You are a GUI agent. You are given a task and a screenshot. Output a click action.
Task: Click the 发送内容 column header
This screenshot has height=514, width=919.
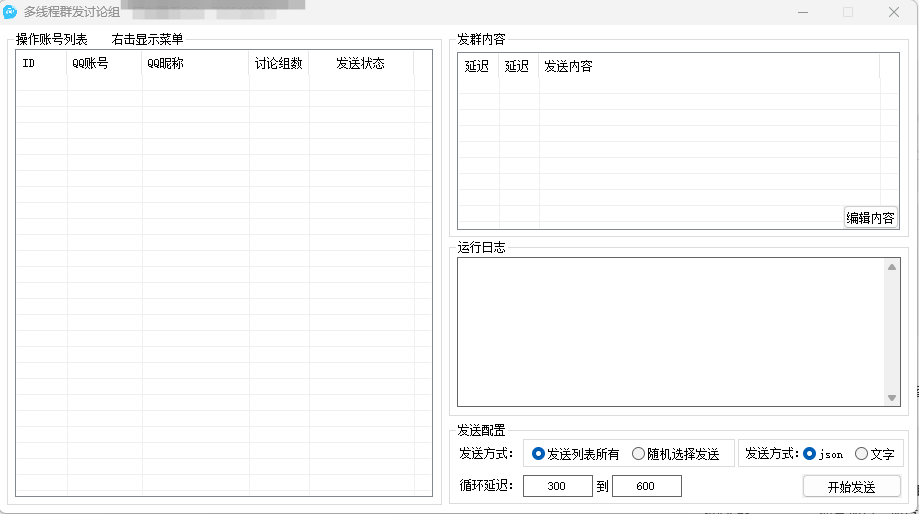click(708, 67)
